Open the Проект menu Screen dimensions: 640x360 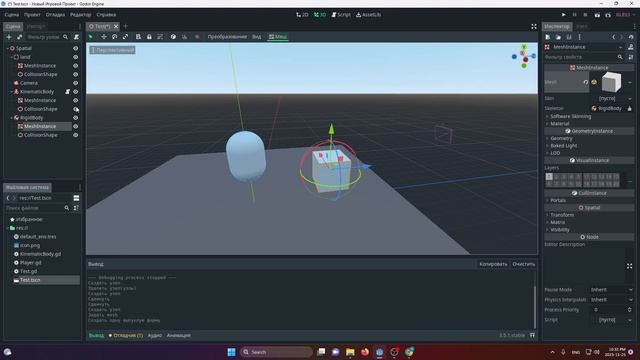[x=32, y=15]
